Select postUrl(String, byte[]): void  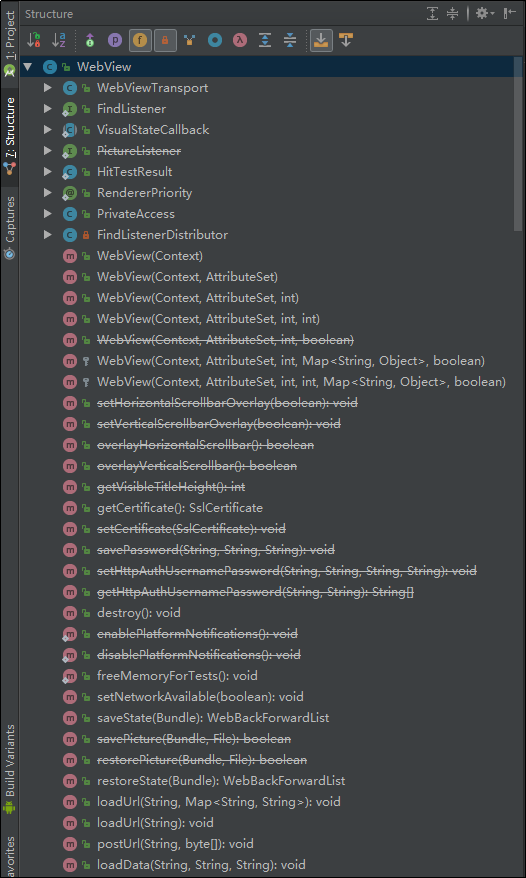(175, 844)
